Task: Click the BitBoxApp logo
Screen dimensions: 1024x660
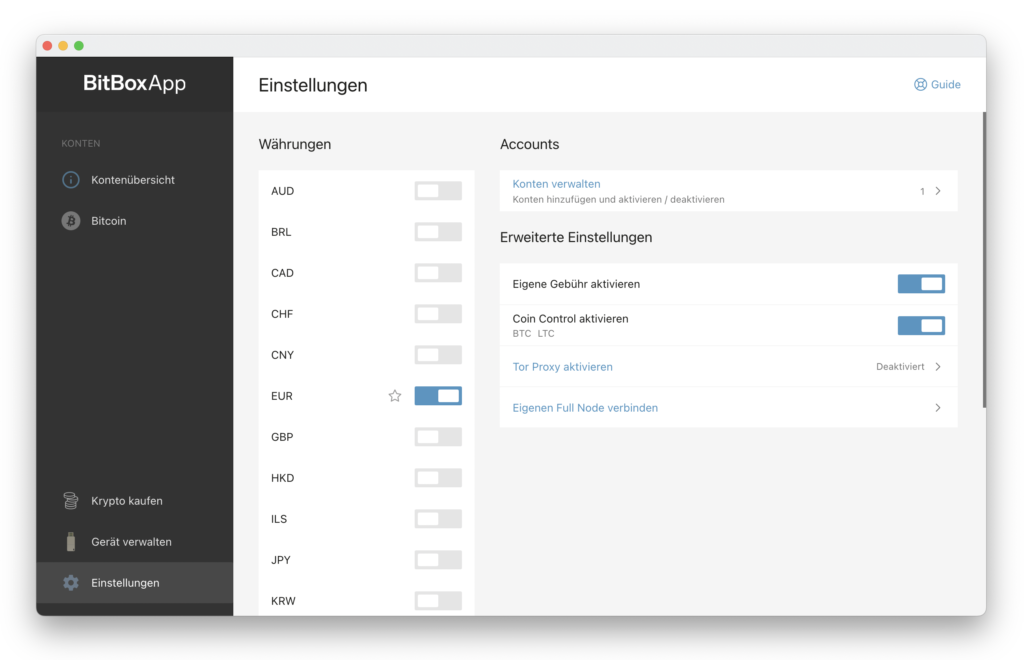Action: tap(134, 84)
